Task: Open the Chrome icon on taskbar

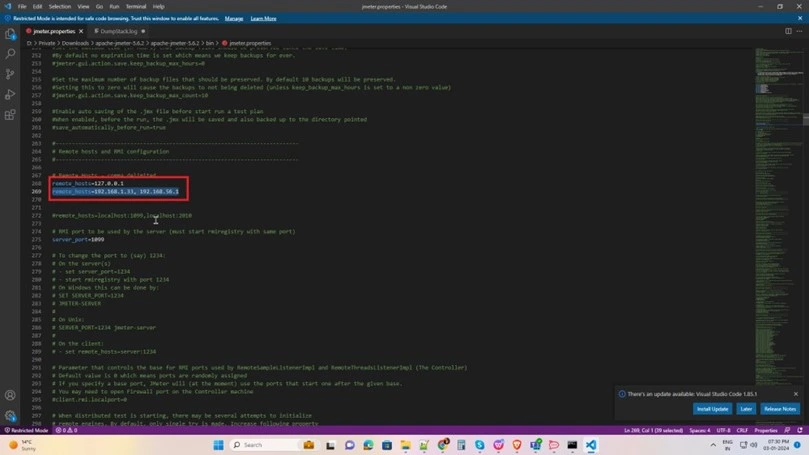Action: click(x=443, y=445)
